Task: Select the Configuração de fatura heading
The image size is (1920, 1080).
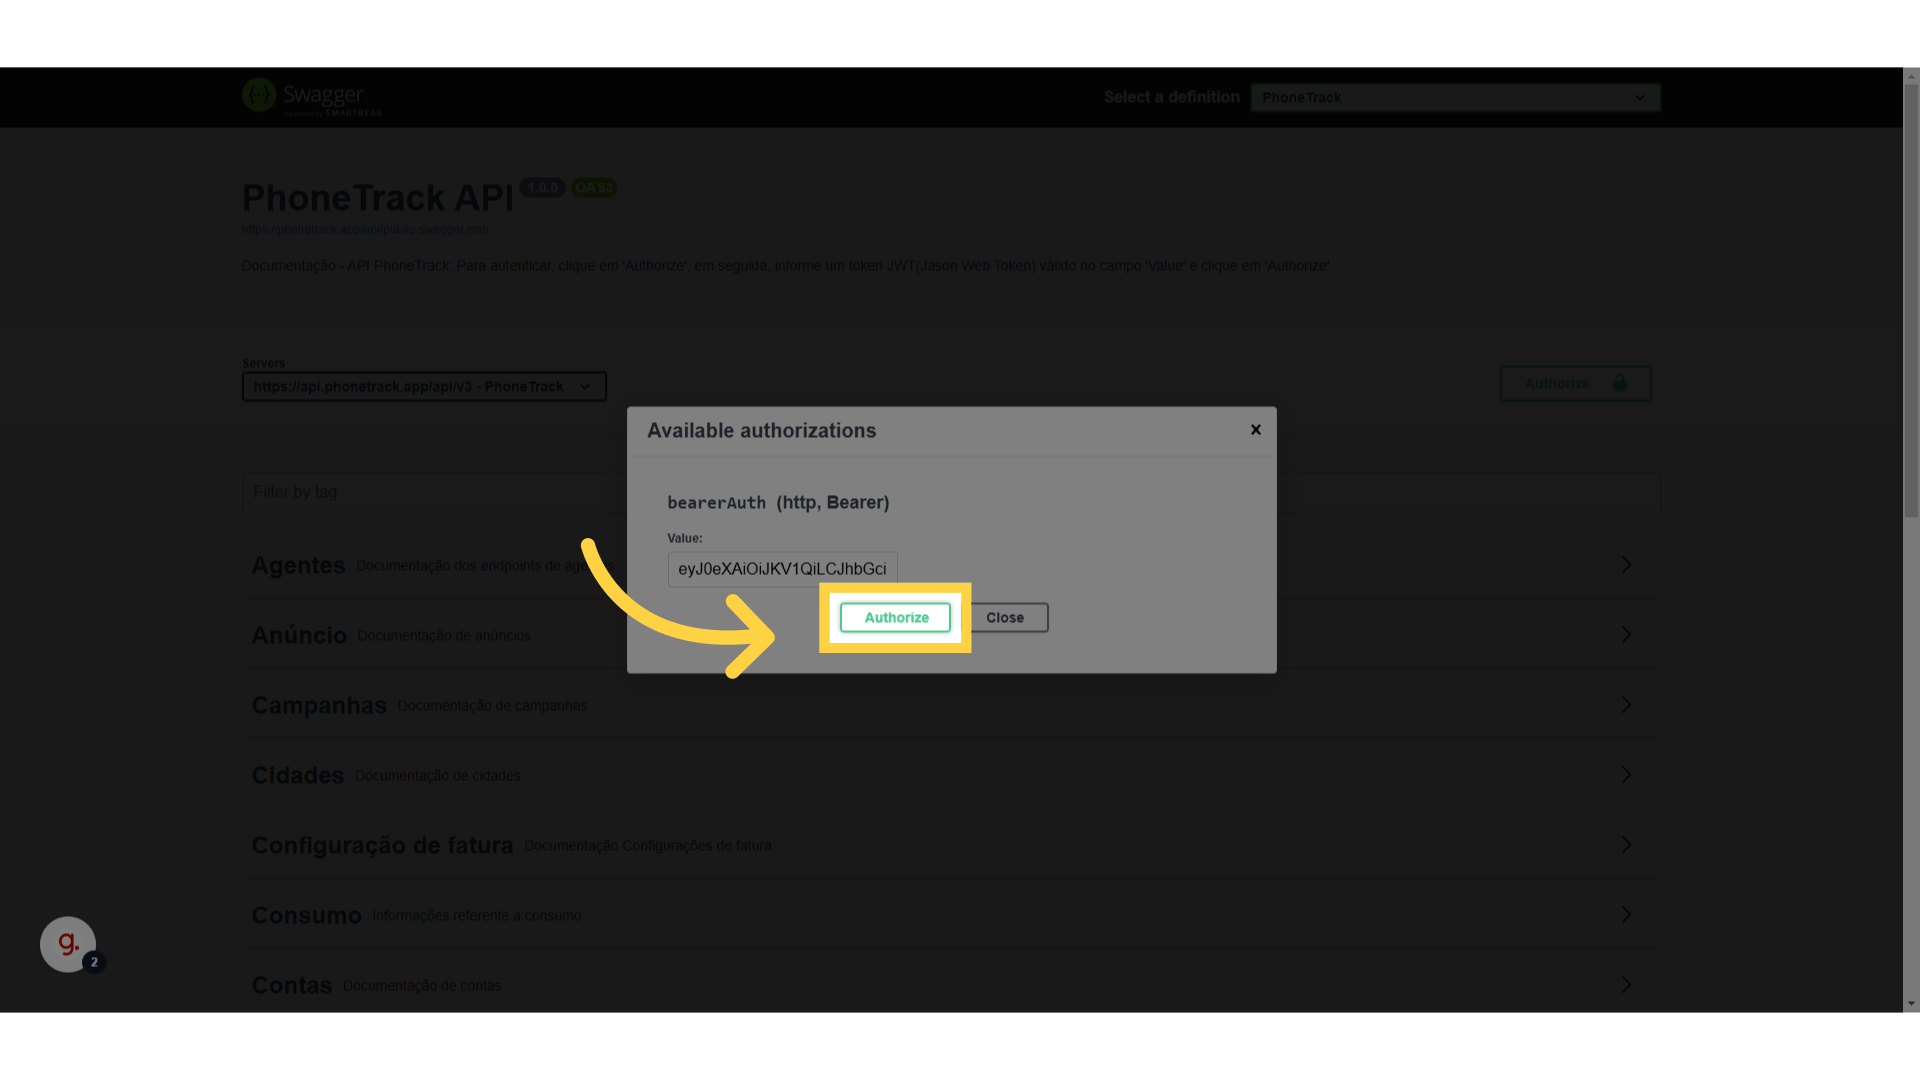Action: (x=382, y=846)
